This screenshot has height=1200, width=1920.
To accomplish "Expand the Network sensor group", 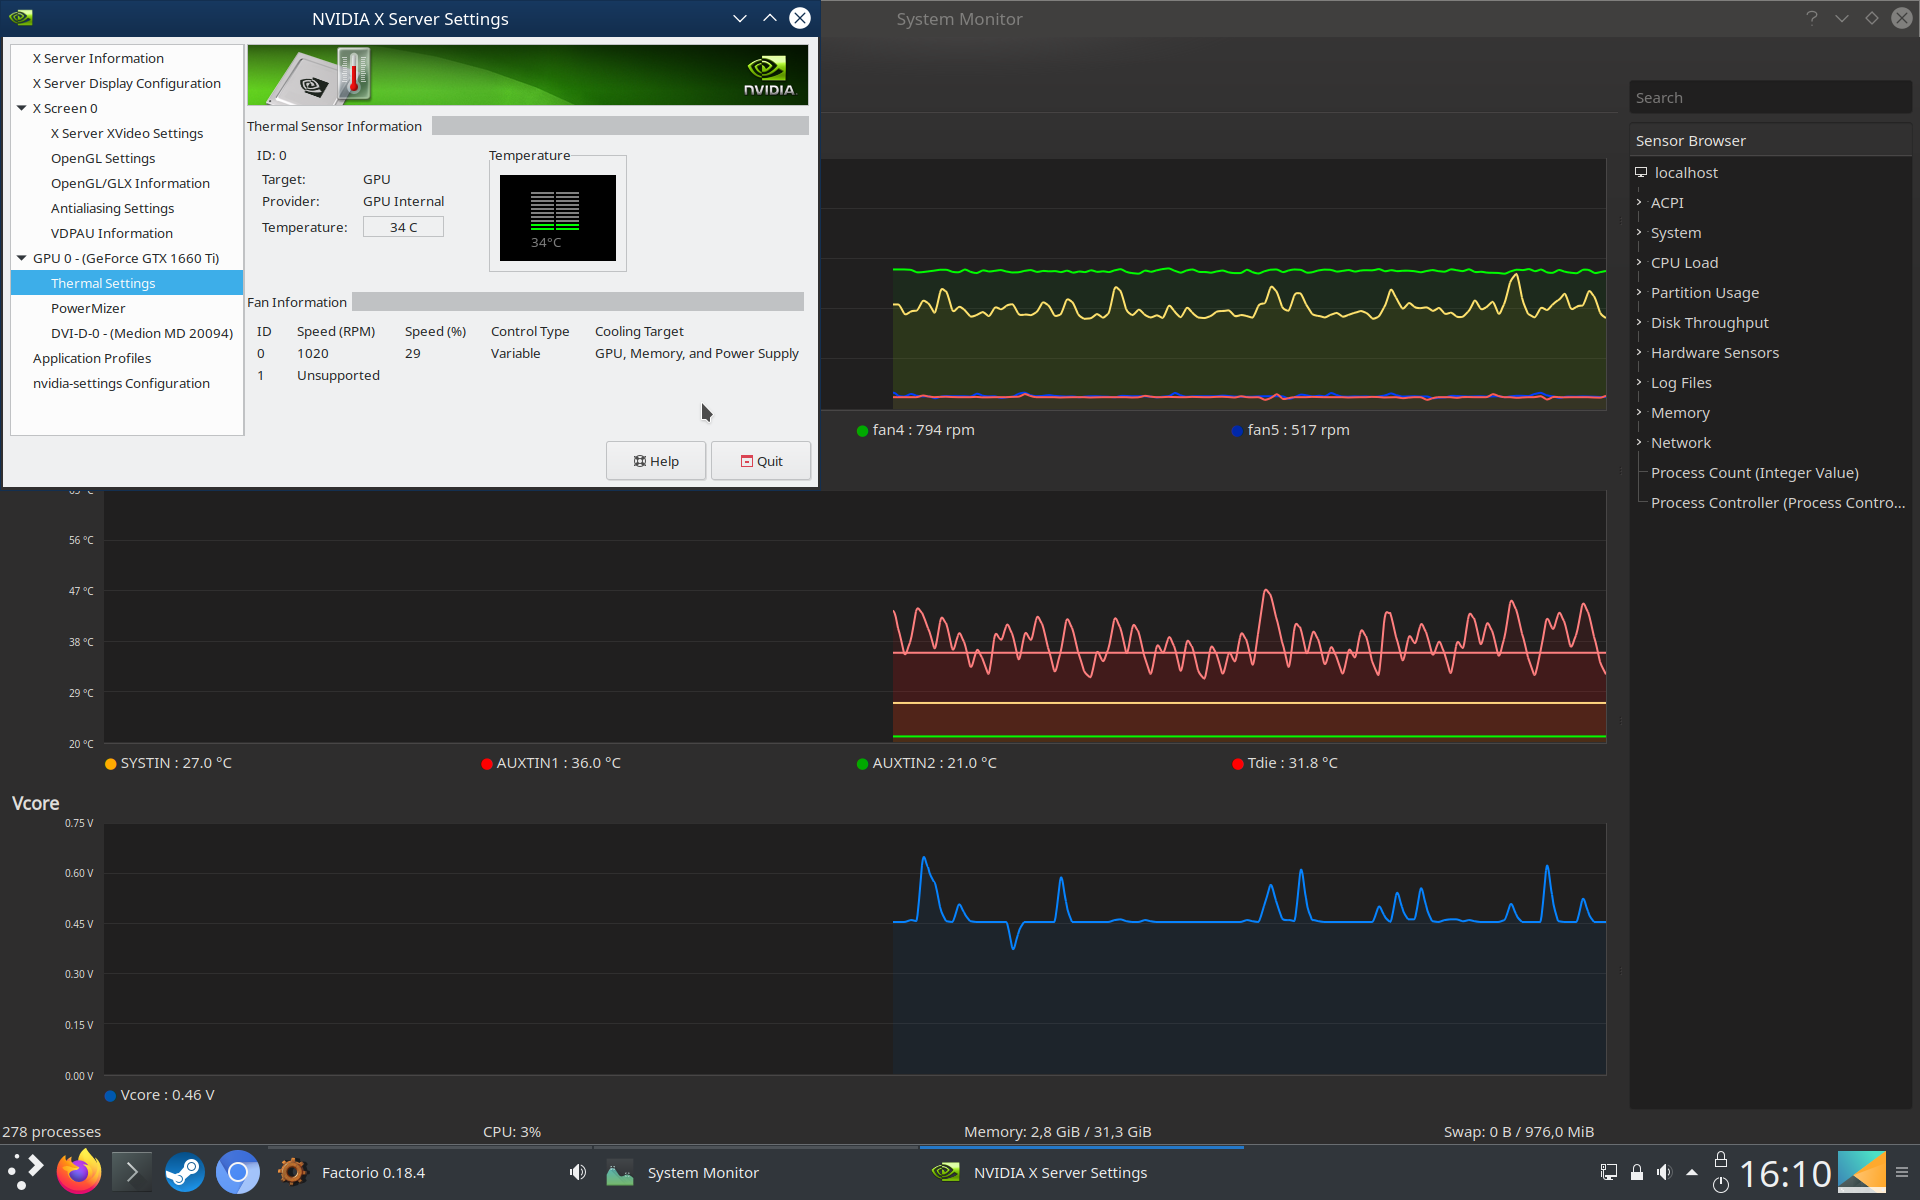I will (1639, 442).
